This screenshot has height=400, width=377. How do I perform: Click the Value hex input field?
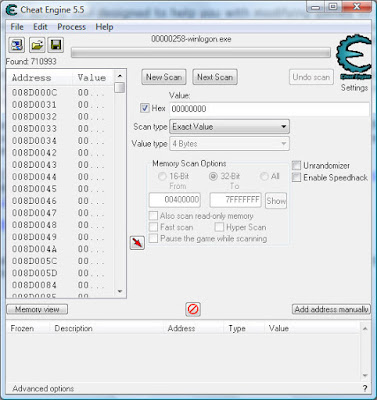point(270,109)
